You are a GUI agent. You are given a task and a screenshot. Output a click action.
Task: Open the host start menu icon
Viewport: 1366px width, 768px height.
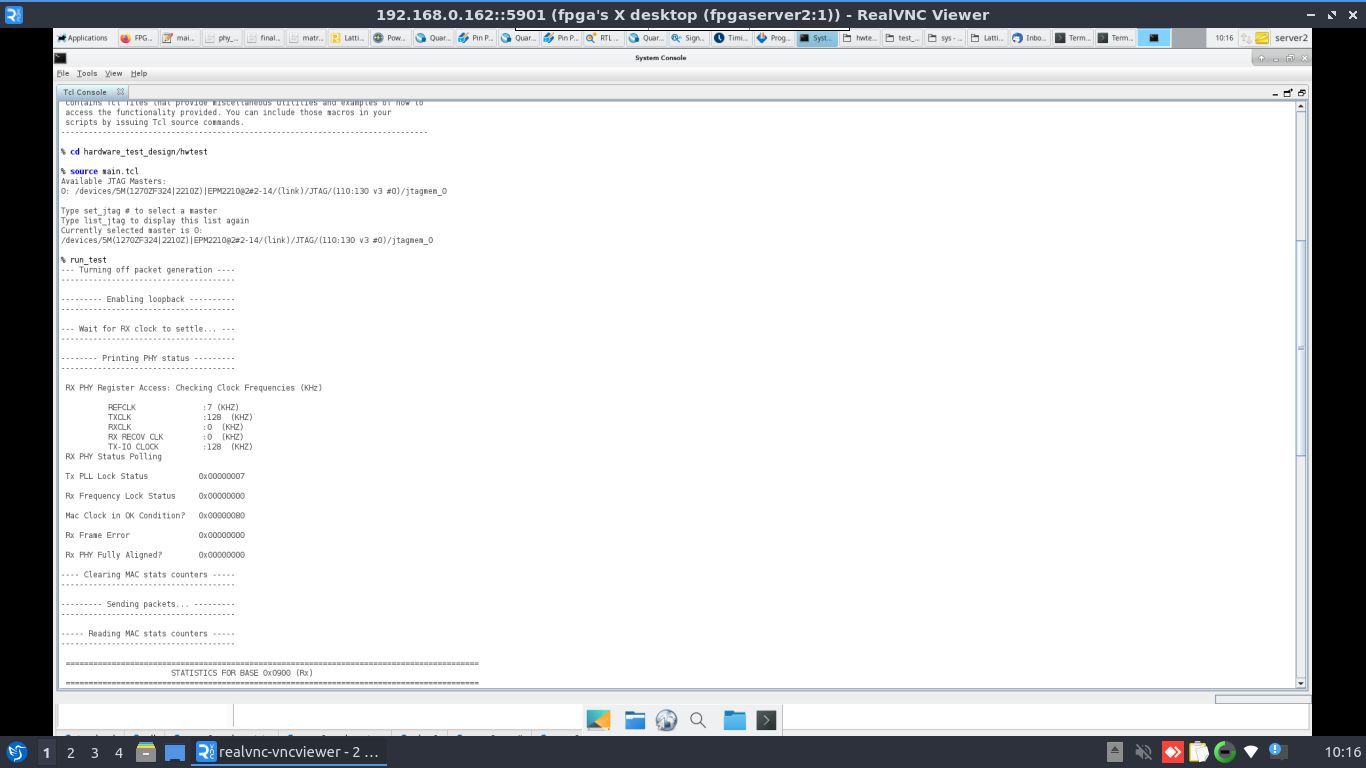click(17, 752)
